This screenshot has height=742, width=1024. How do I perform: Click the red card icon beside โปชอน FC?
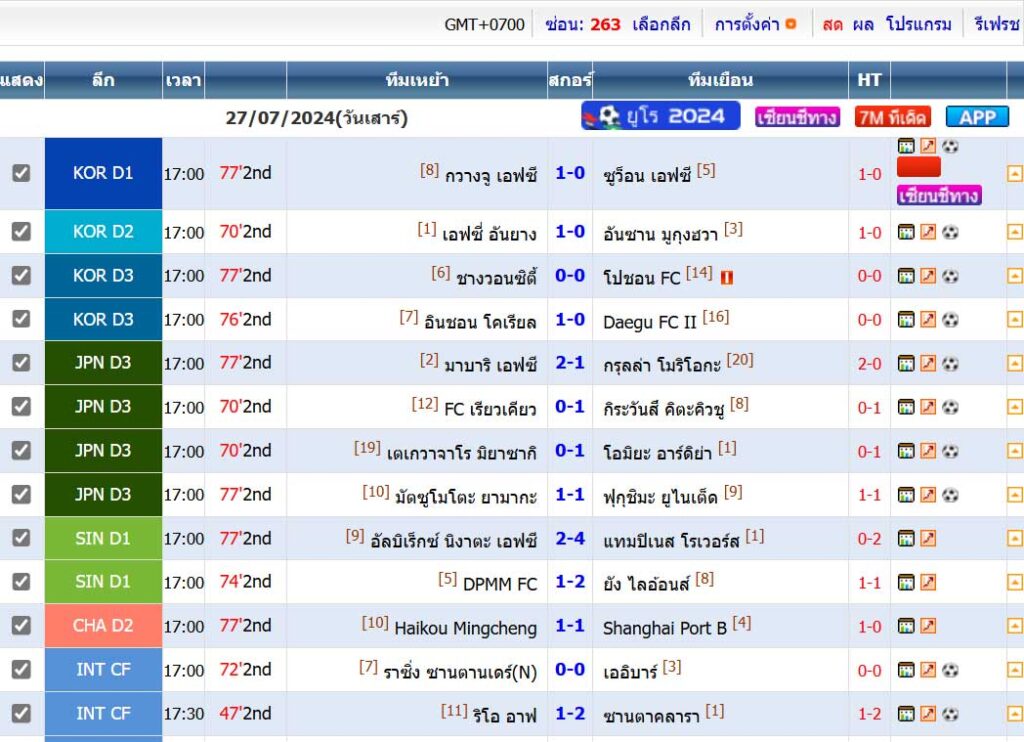tap(727, 278)
